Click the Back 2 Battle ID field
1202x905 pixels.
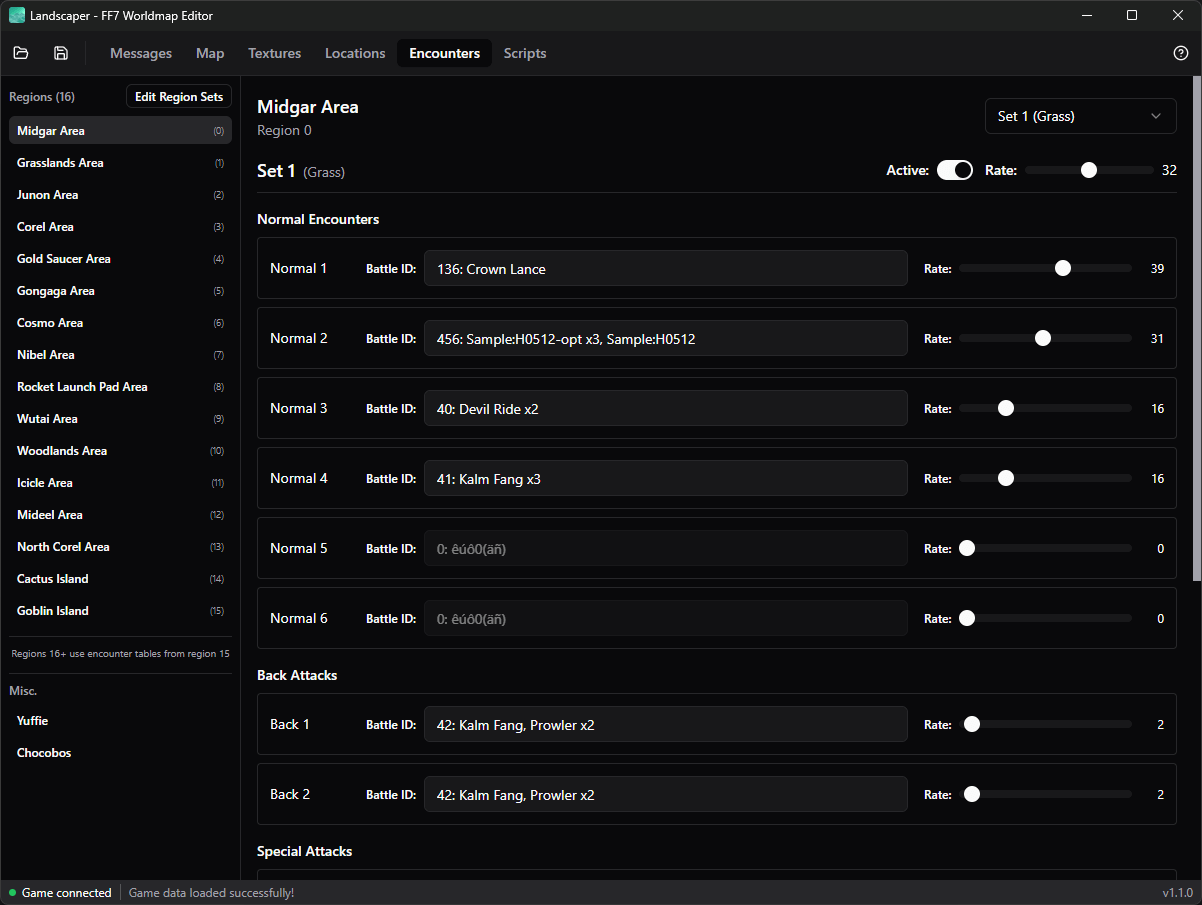[x=666, y=794]
